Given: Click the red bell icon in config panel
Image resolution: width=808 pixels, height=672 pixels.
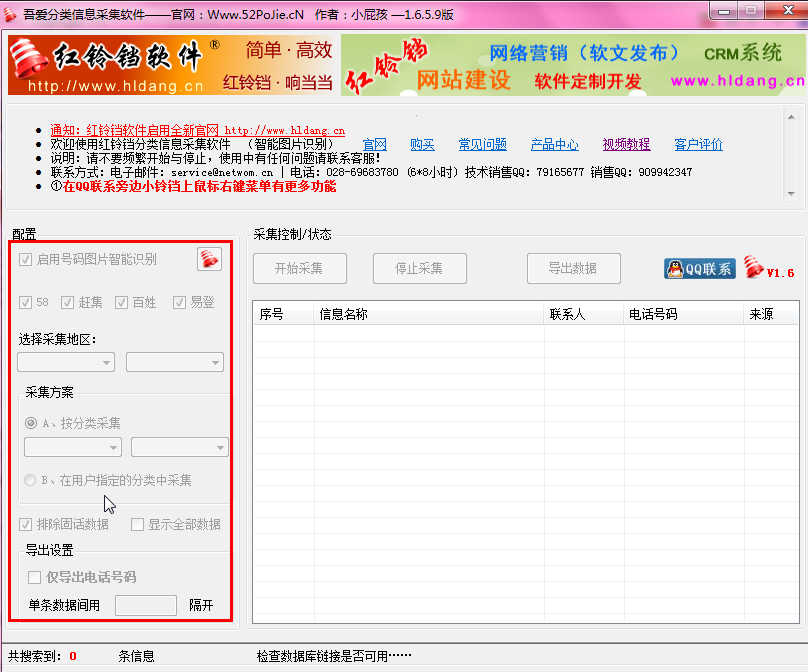Looking at the screenshot, I should (209, 259).
